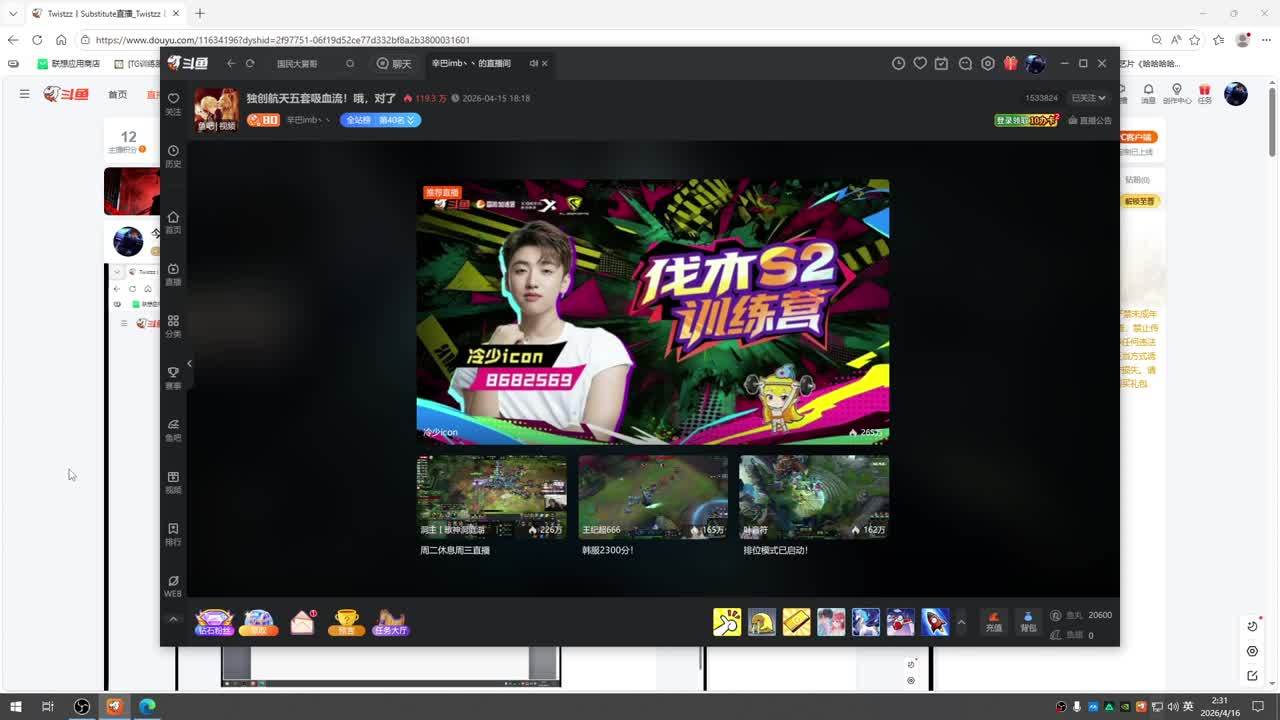Image resolution: width=1280 pixels, height=720 pixels.
Task: Open 排行 rankings in client sidebar
Action: pos(173,534)
